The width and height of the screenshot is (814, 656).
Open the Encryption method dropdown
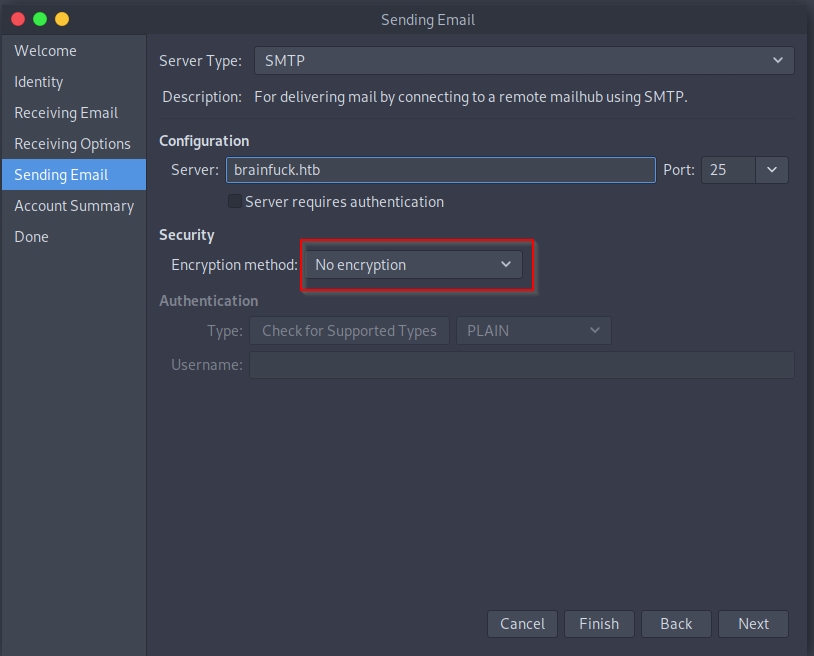pos(413,265)
